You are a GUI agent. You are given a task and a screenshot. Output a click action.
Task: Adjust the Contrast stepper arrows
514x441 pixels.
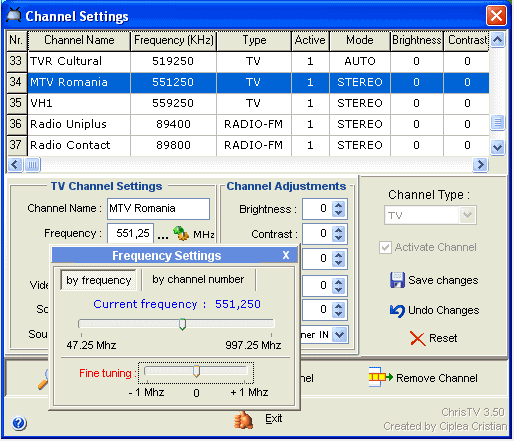339,234
